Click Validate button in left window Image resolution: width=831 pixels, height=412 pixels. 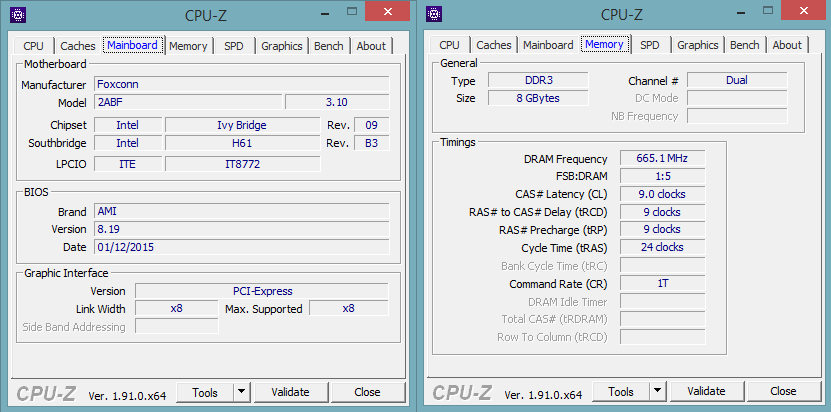[x=290, y=392]
